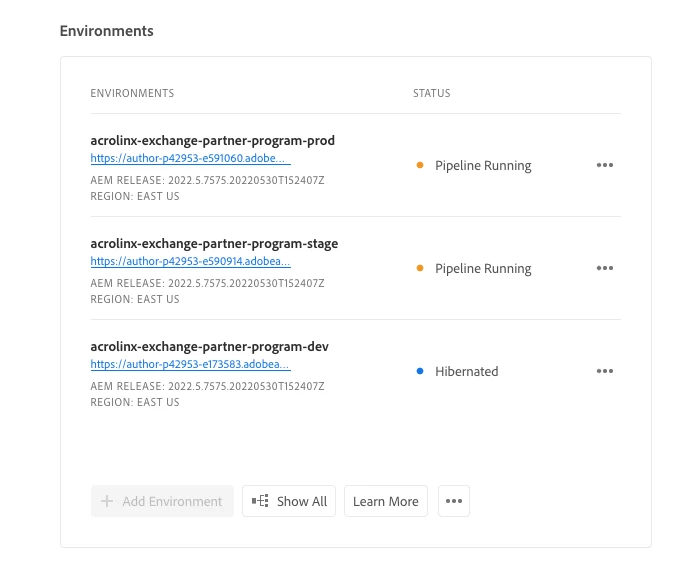The height and width of the screenshot is (570, 673).
Task: Click the blue Hibernated status dot
Action: [420, 372]
